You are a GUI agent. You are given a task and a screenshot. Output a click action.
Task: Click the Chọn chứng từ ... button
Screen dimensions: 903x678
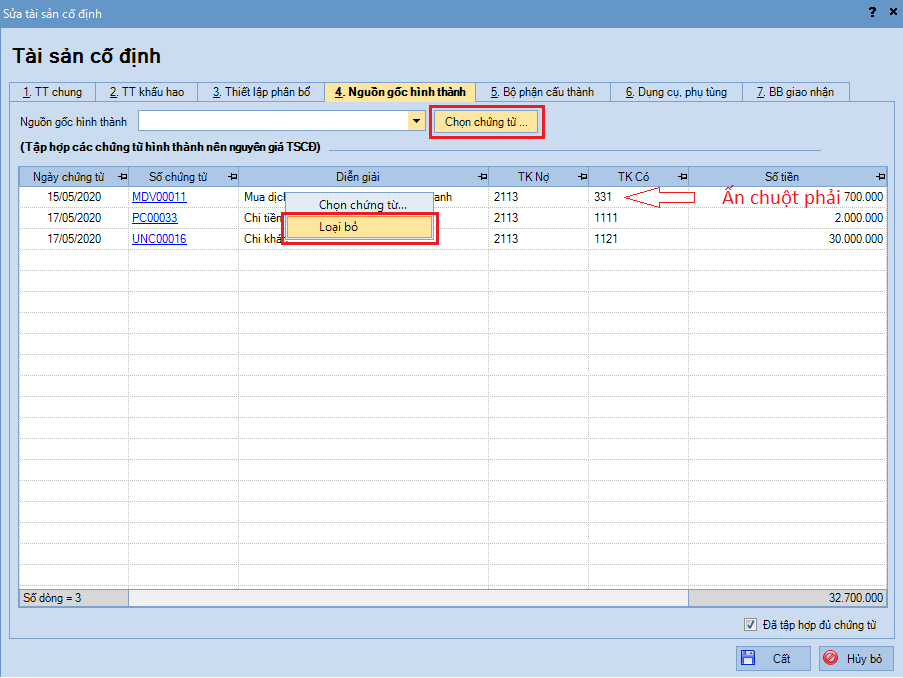[486, 122]
